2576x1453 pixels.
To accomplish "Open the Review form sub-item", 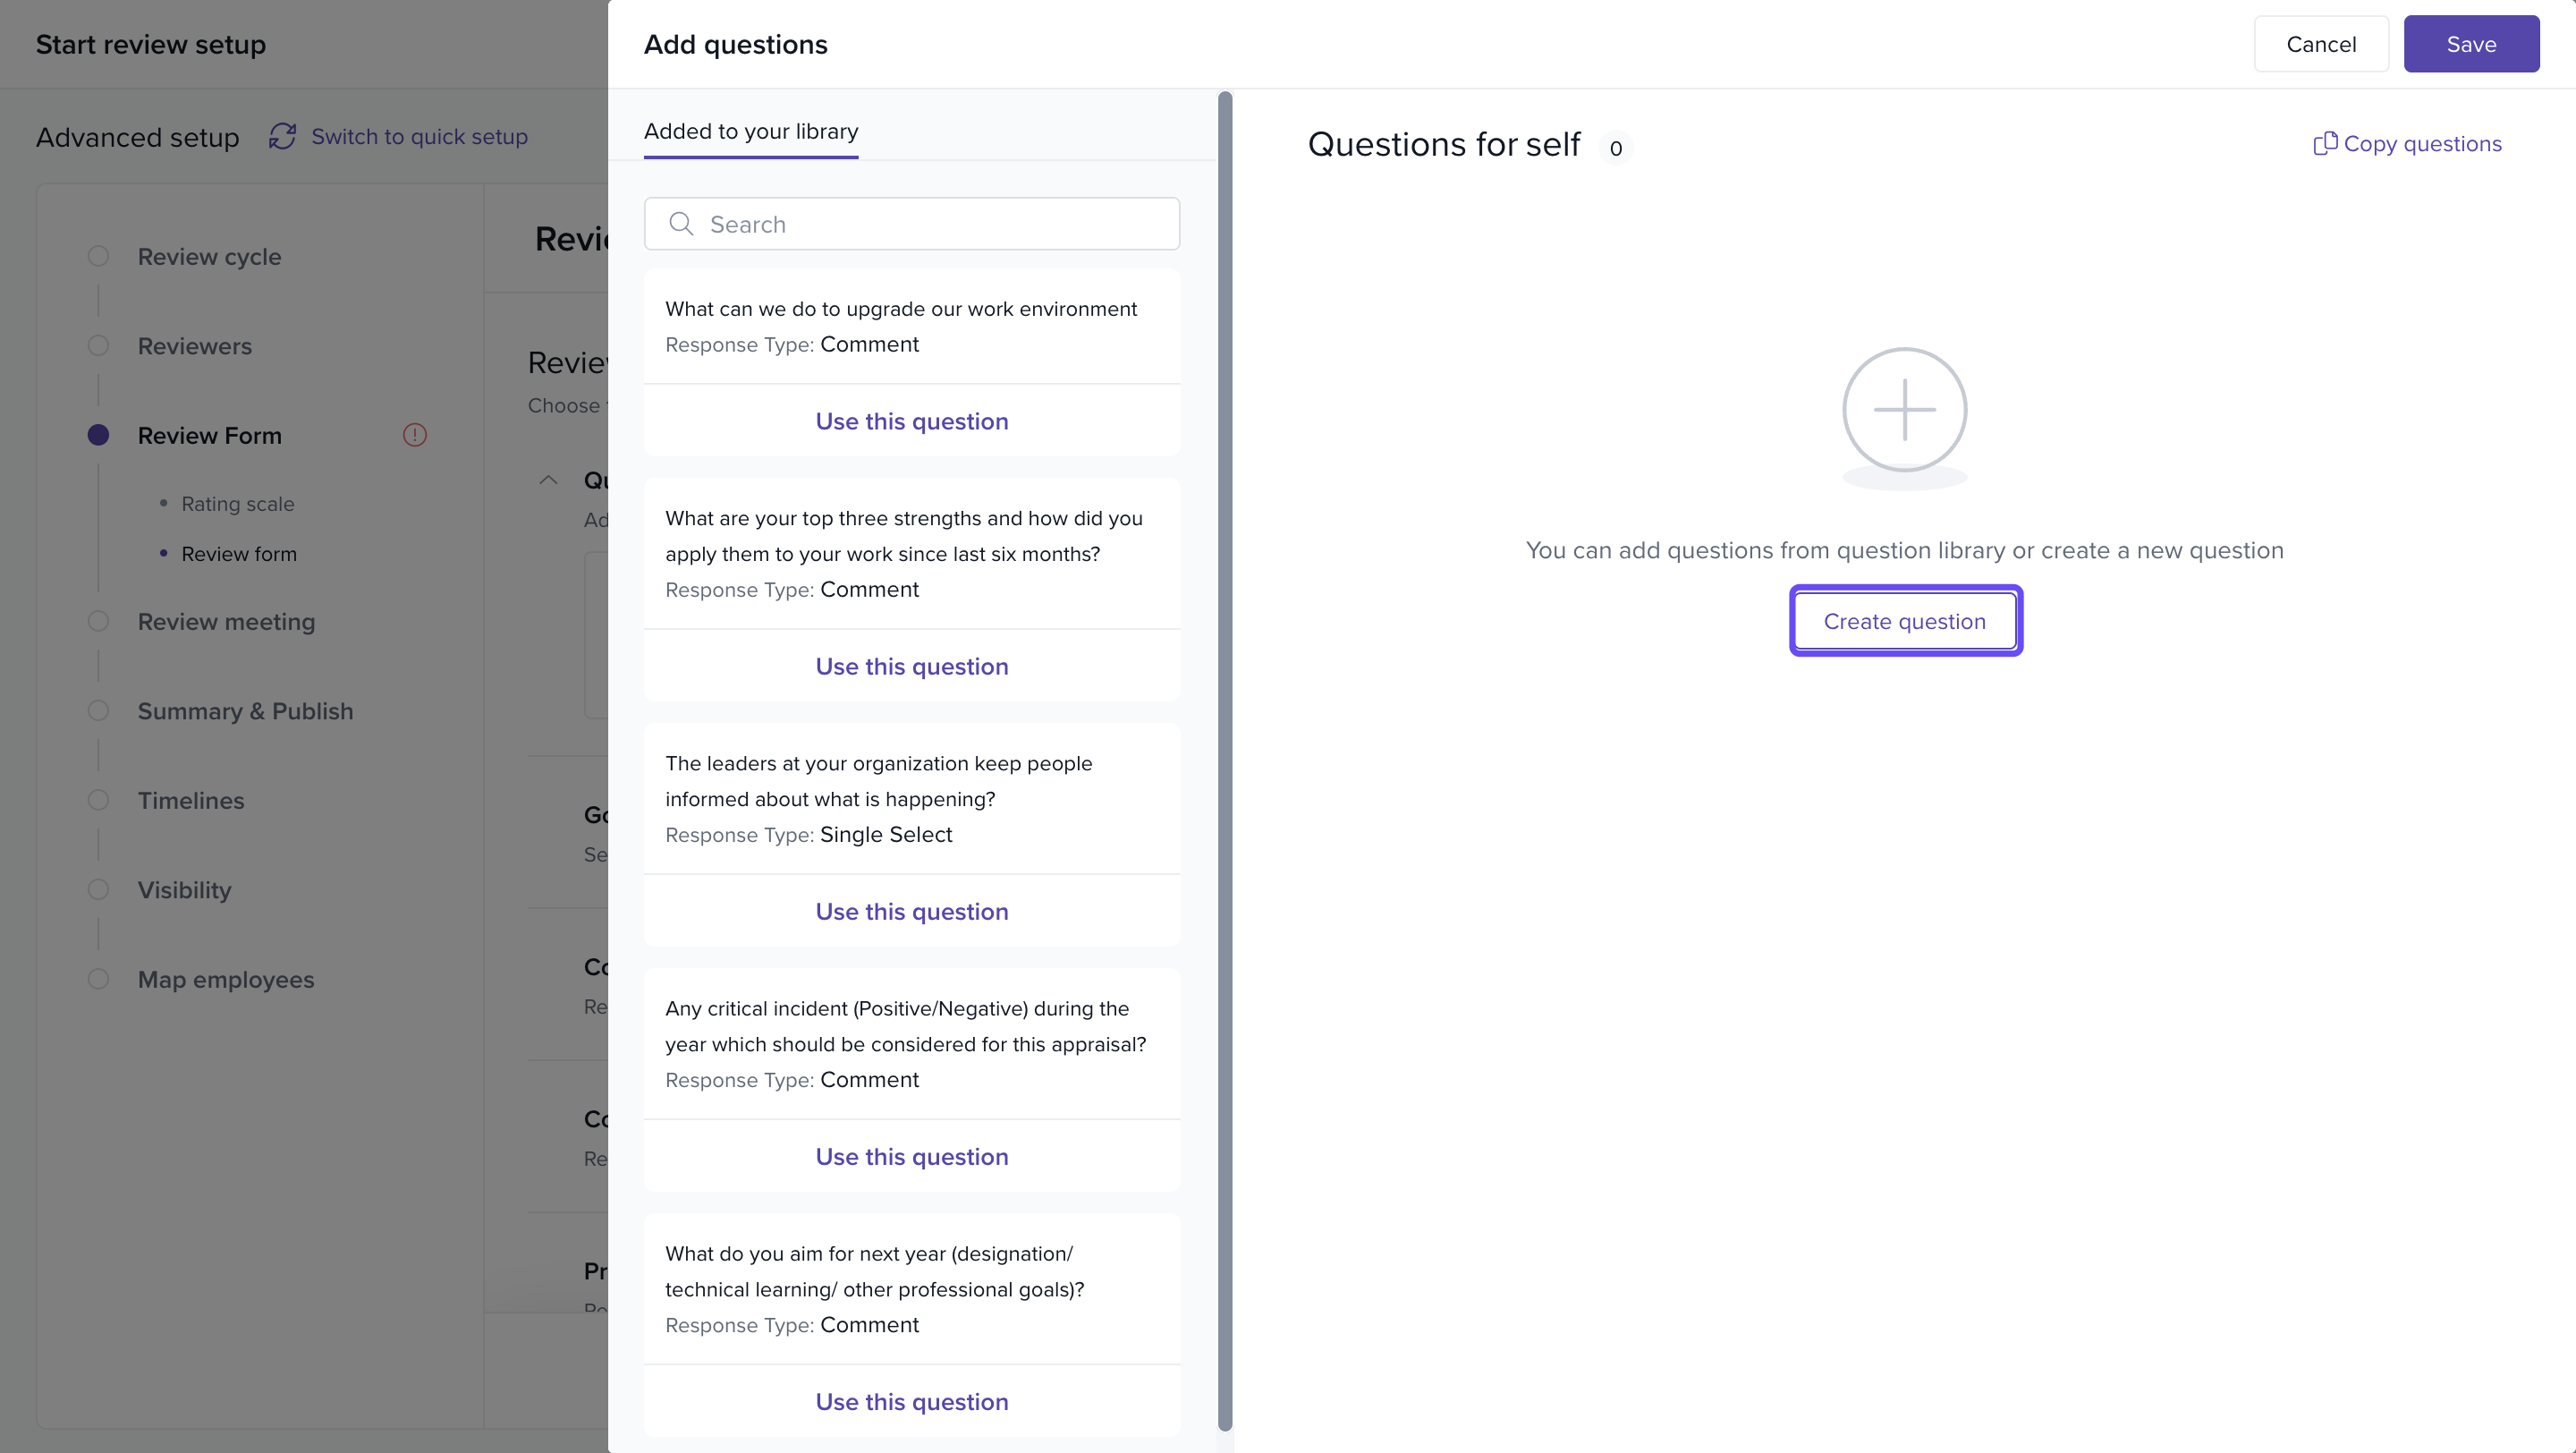I will [238, 554].
